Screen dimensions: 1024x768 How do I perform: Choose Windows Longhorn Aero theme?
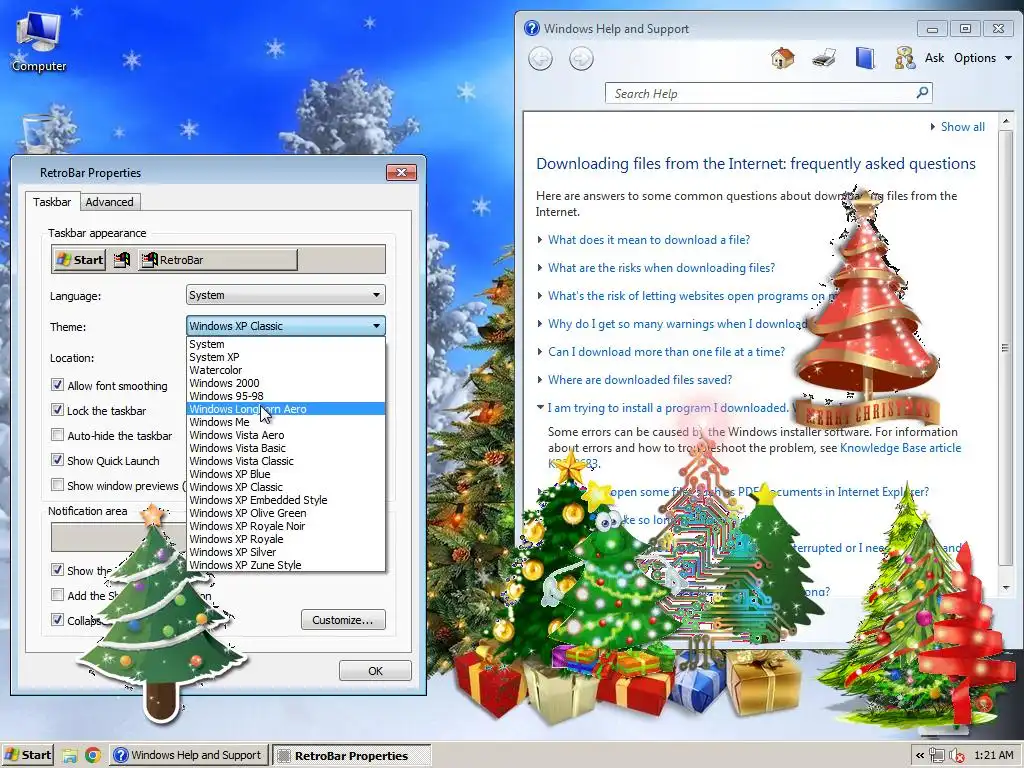tap(286, 409)
